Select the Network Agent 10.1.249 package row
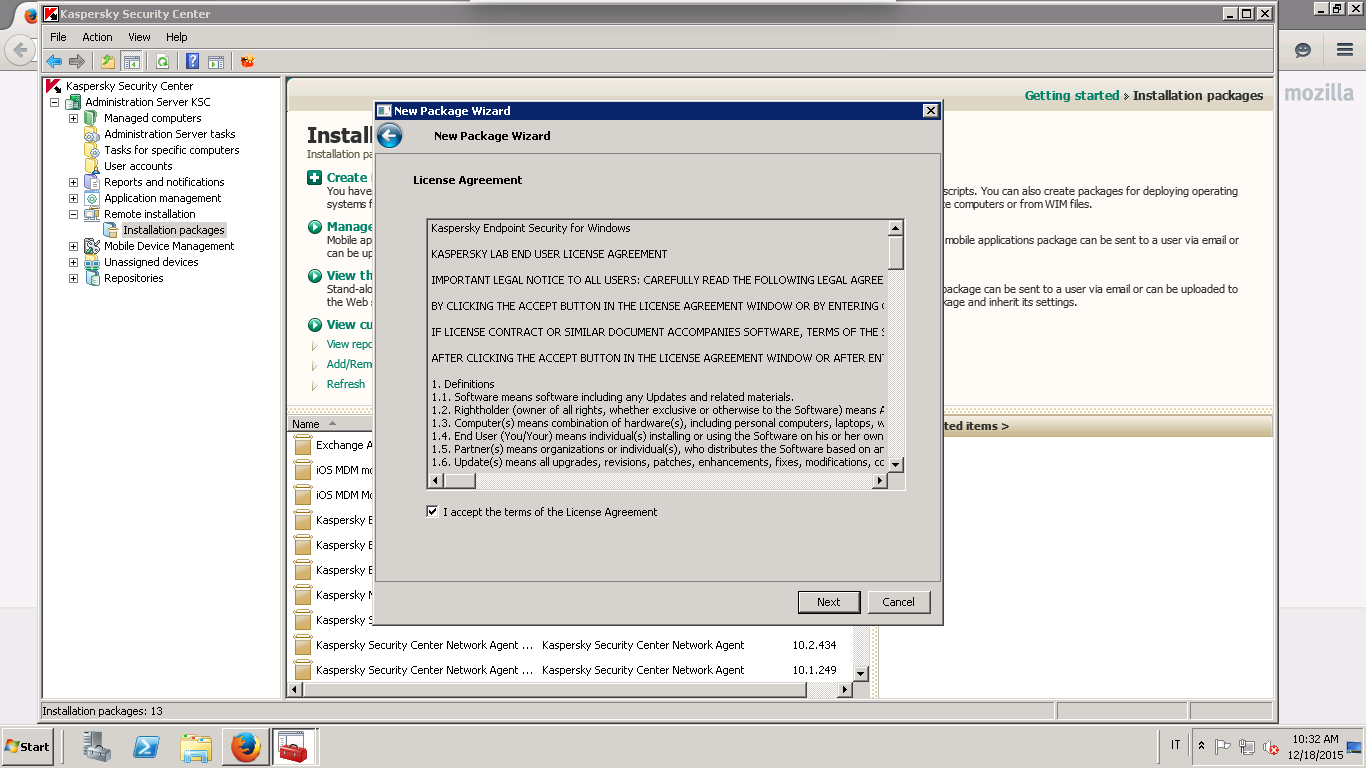1366x768 pixels. 572,670
